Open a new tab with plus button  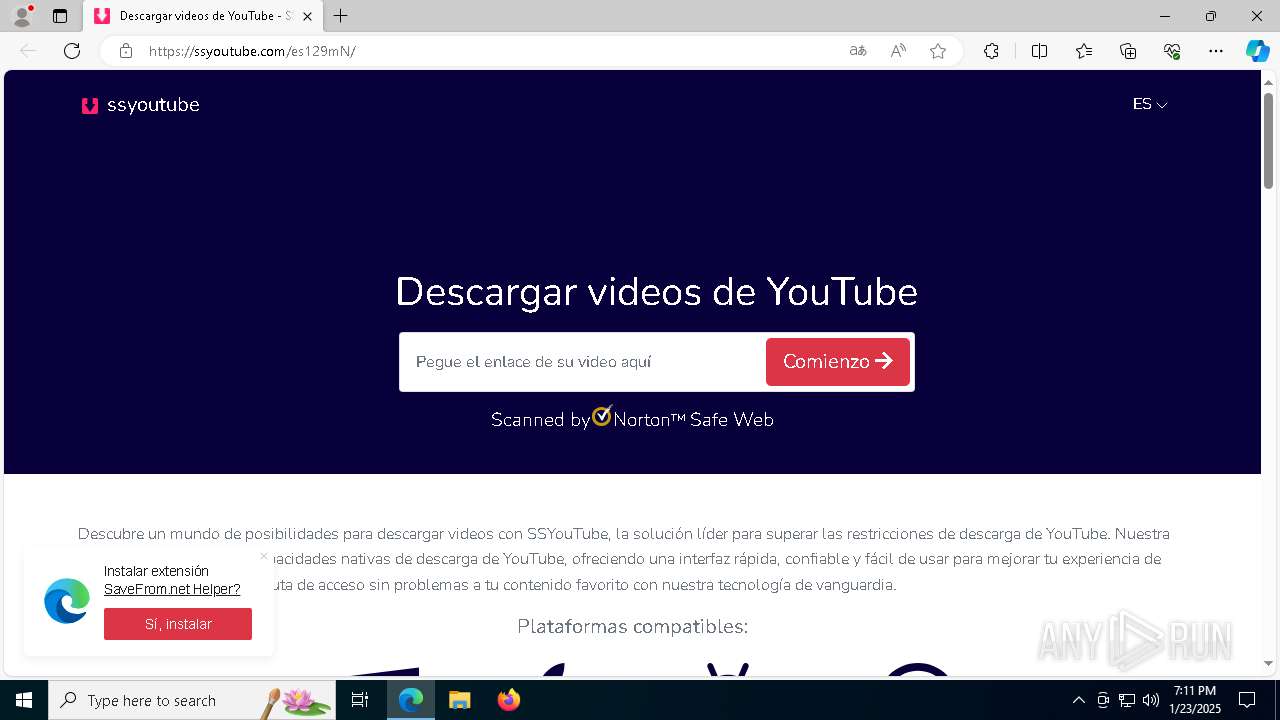[341, 16]
